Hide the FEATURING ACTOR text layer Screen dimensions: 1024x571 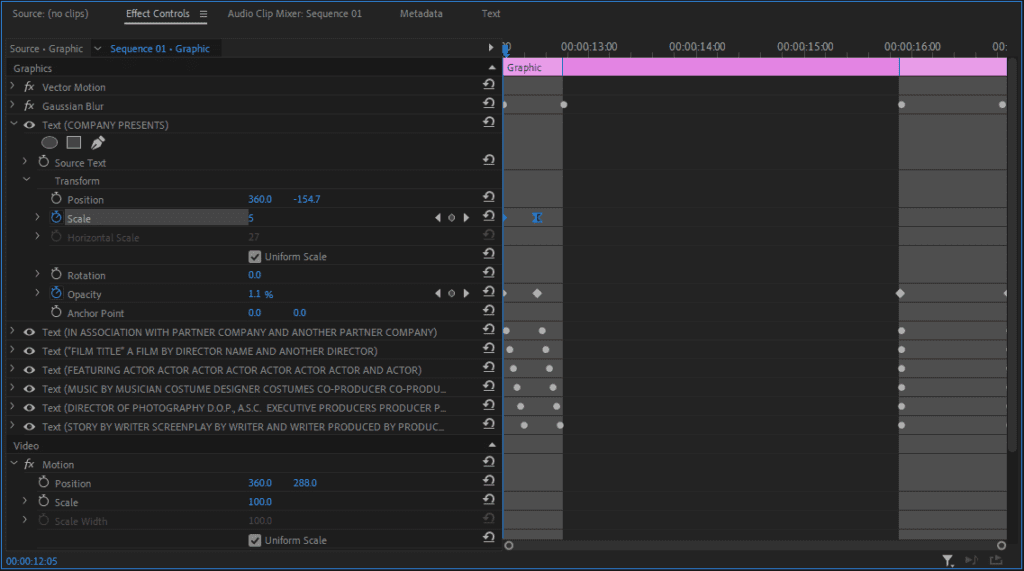click(29, 370)
